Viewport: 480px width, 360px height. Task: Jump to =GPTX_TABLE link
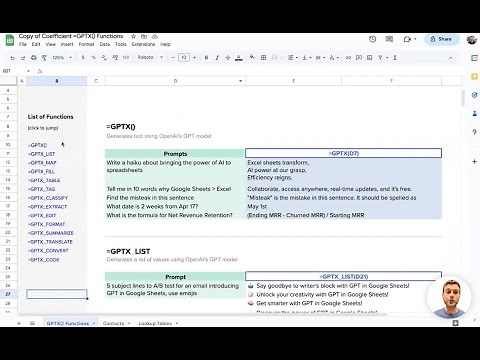coord(44,180)
